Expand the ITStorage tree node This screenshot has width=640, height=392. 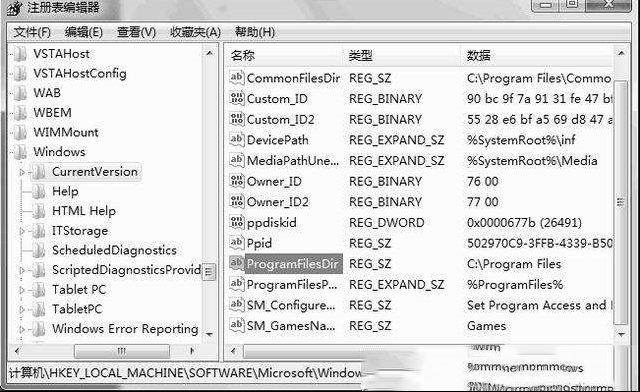coord(22,231)
